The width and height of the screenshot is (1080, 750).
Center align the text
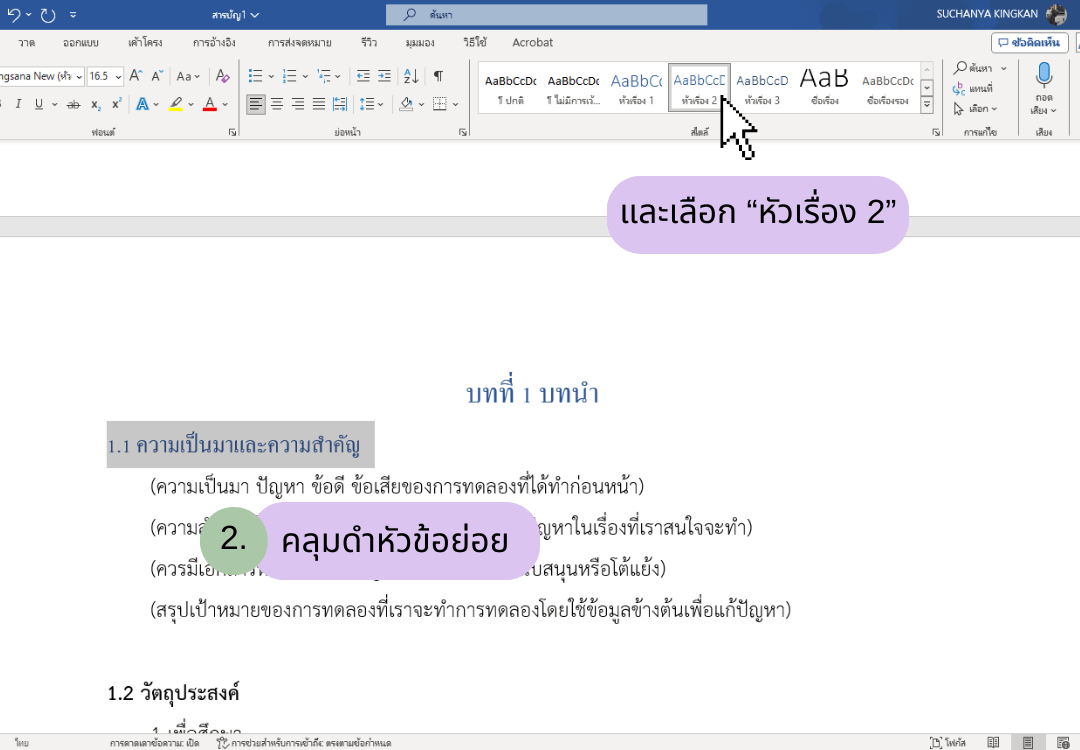click(x=277, y=104)
